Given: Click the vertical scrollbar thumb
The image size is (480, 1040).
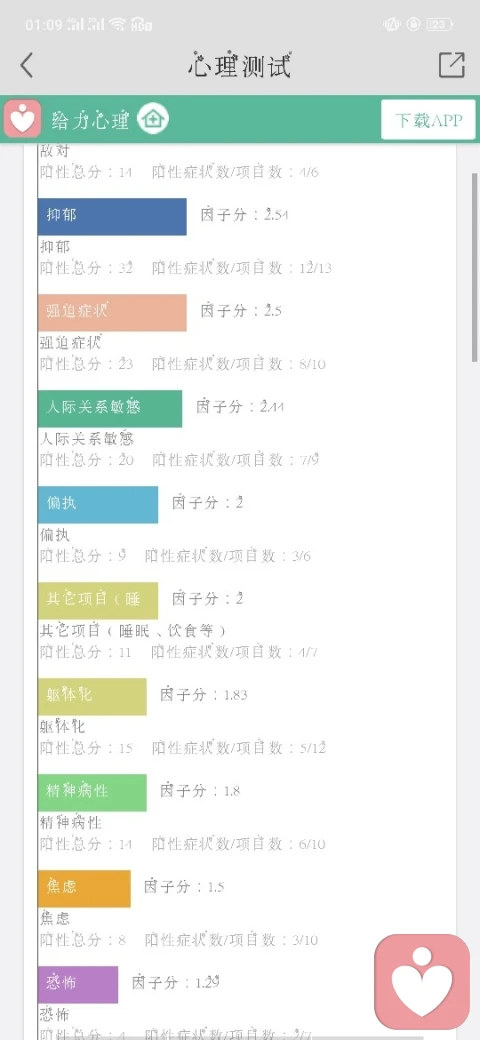Looking at the screenshot, I should [474, 267].
